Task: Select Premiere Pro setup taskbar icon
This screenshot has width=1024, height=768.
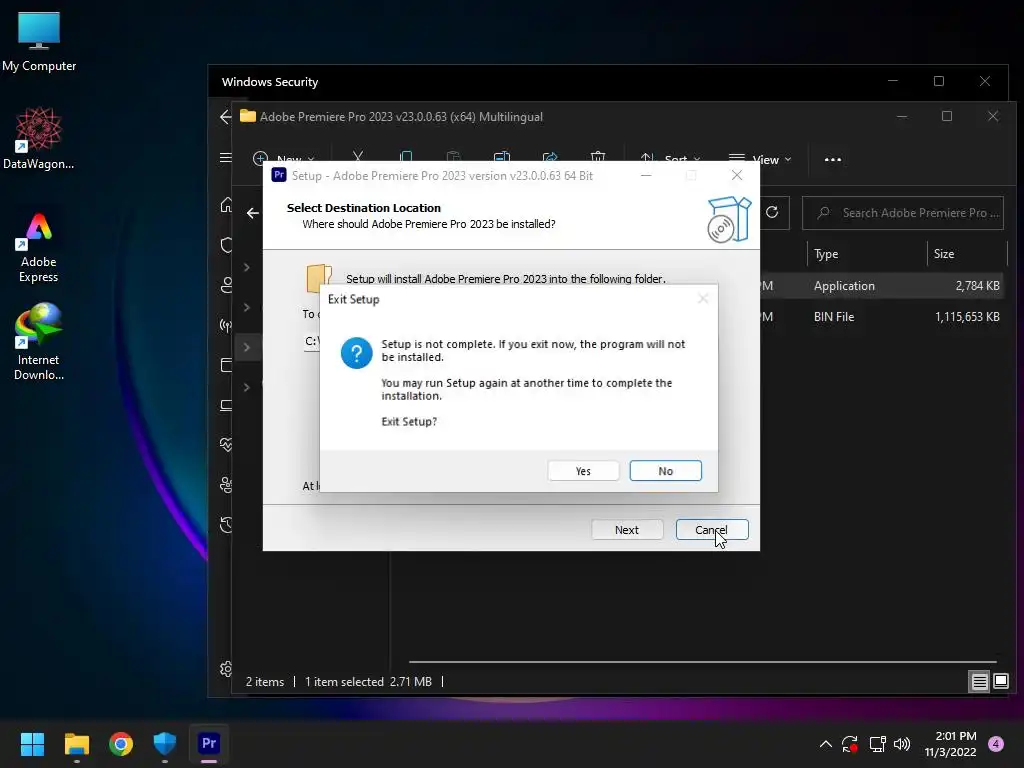Action: 209,744
